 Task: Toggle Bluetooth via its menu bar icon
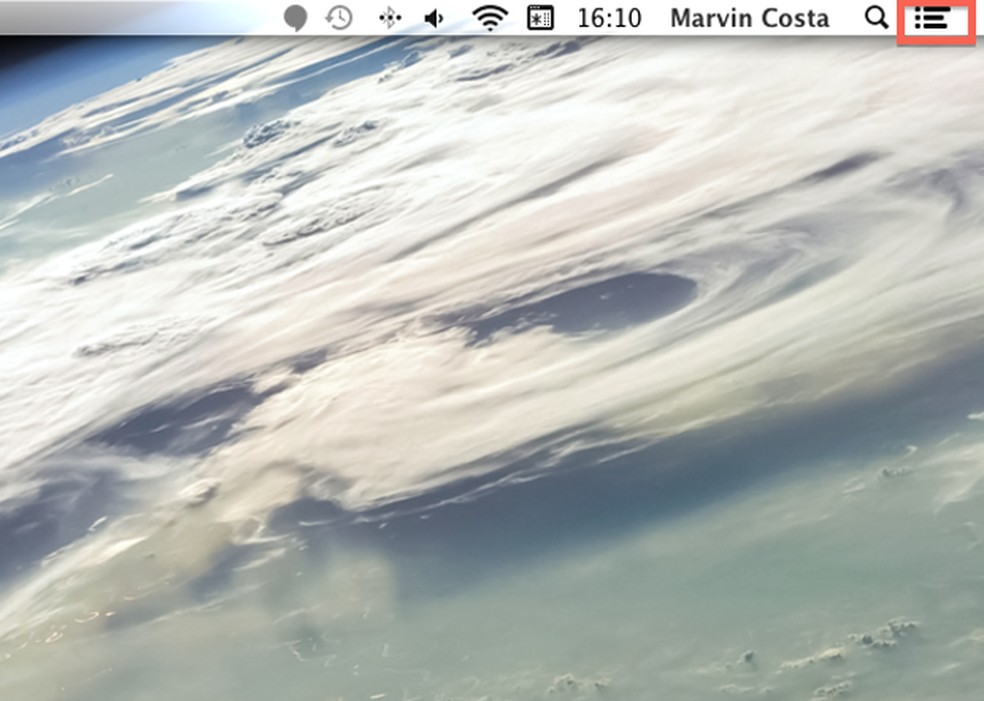(x=390, y=17)
